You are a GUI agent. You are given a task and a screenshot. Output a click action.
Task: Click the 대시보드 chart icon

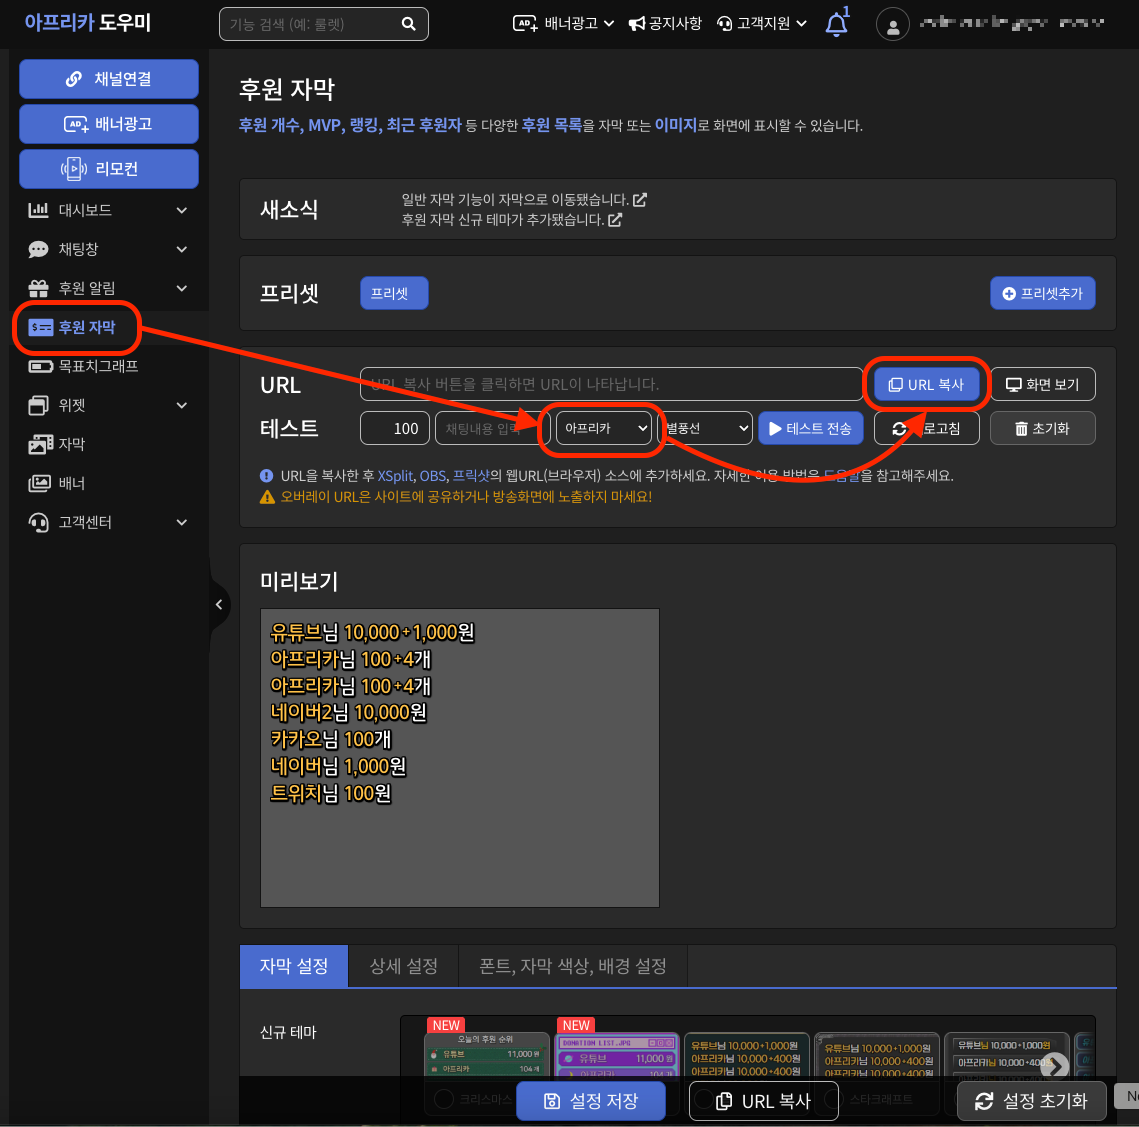coord(38,210)
